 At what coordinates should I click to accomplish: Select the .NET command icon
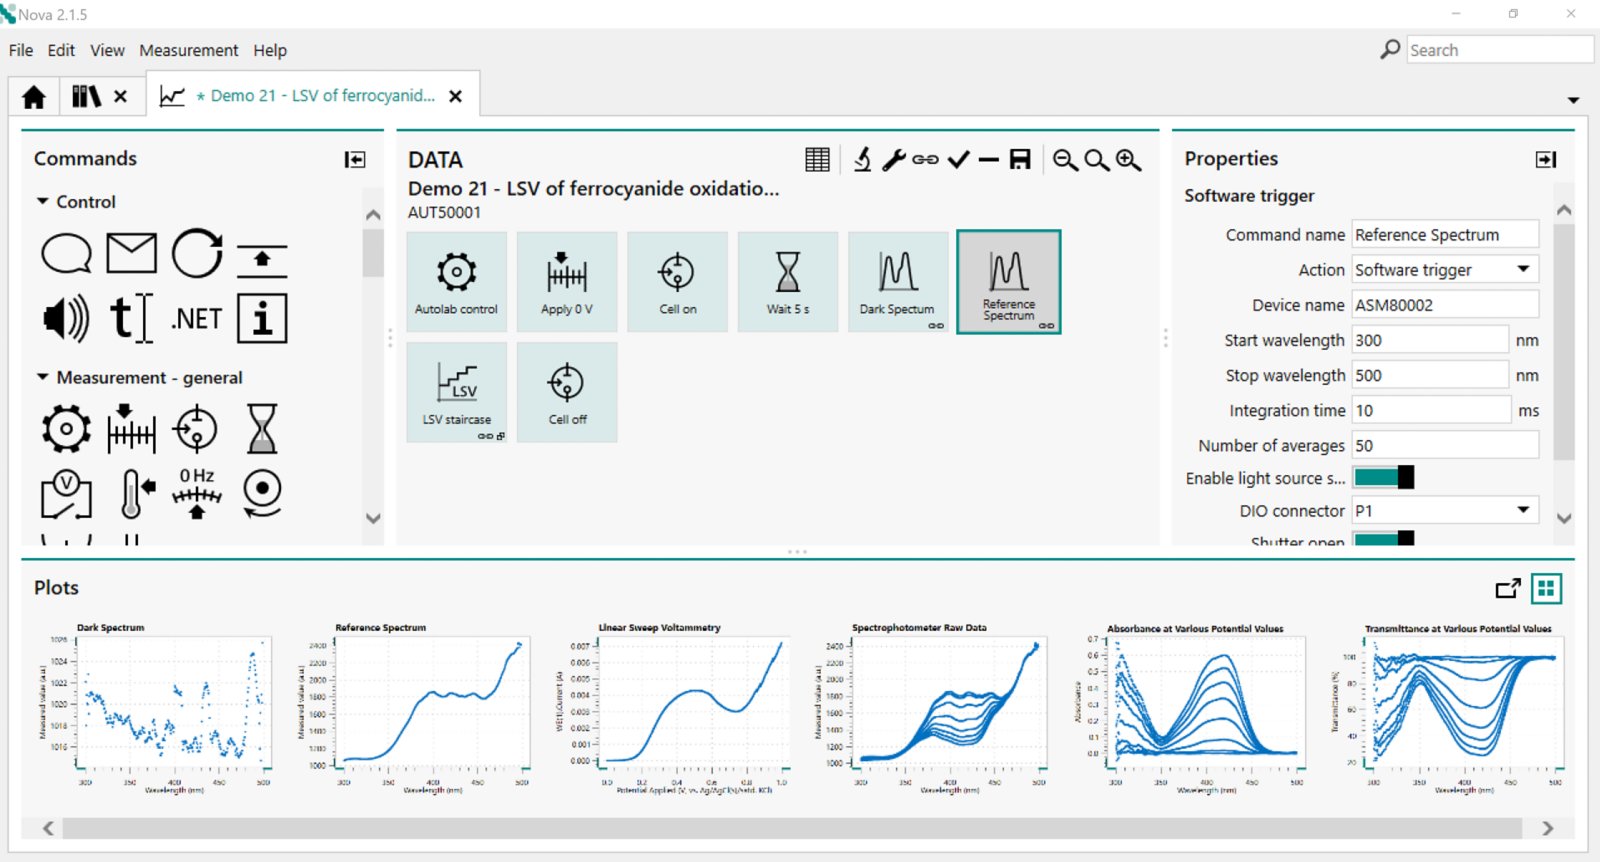point(196,319)
